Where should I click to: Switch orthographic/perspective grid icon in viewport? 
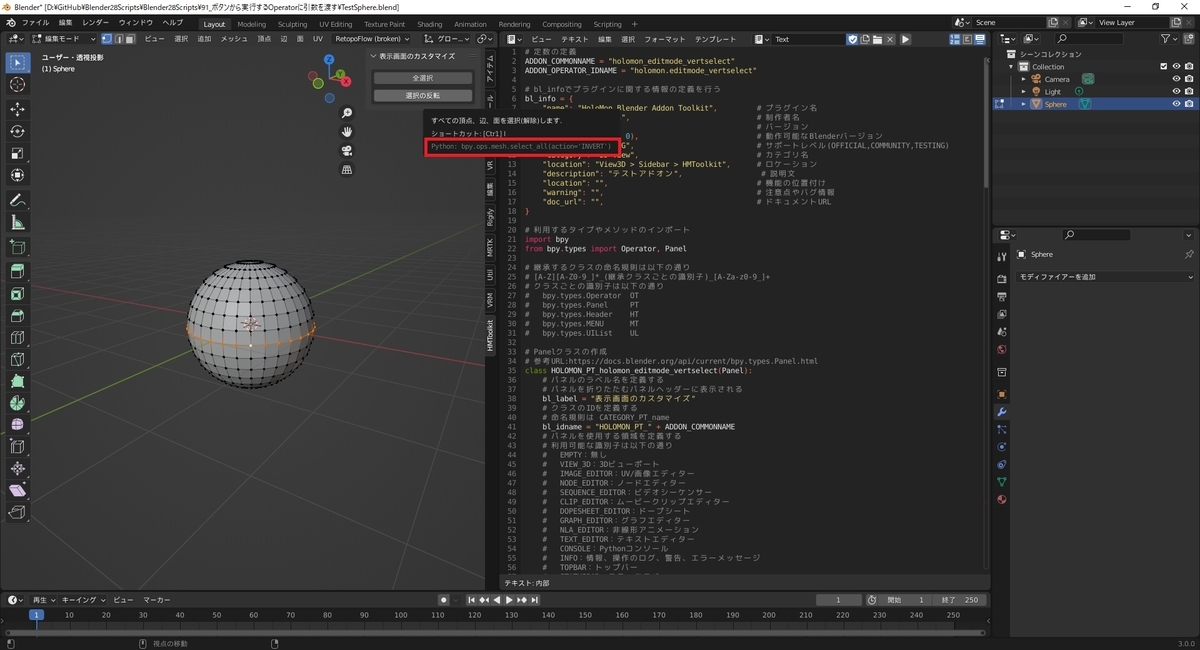point(347,170)
